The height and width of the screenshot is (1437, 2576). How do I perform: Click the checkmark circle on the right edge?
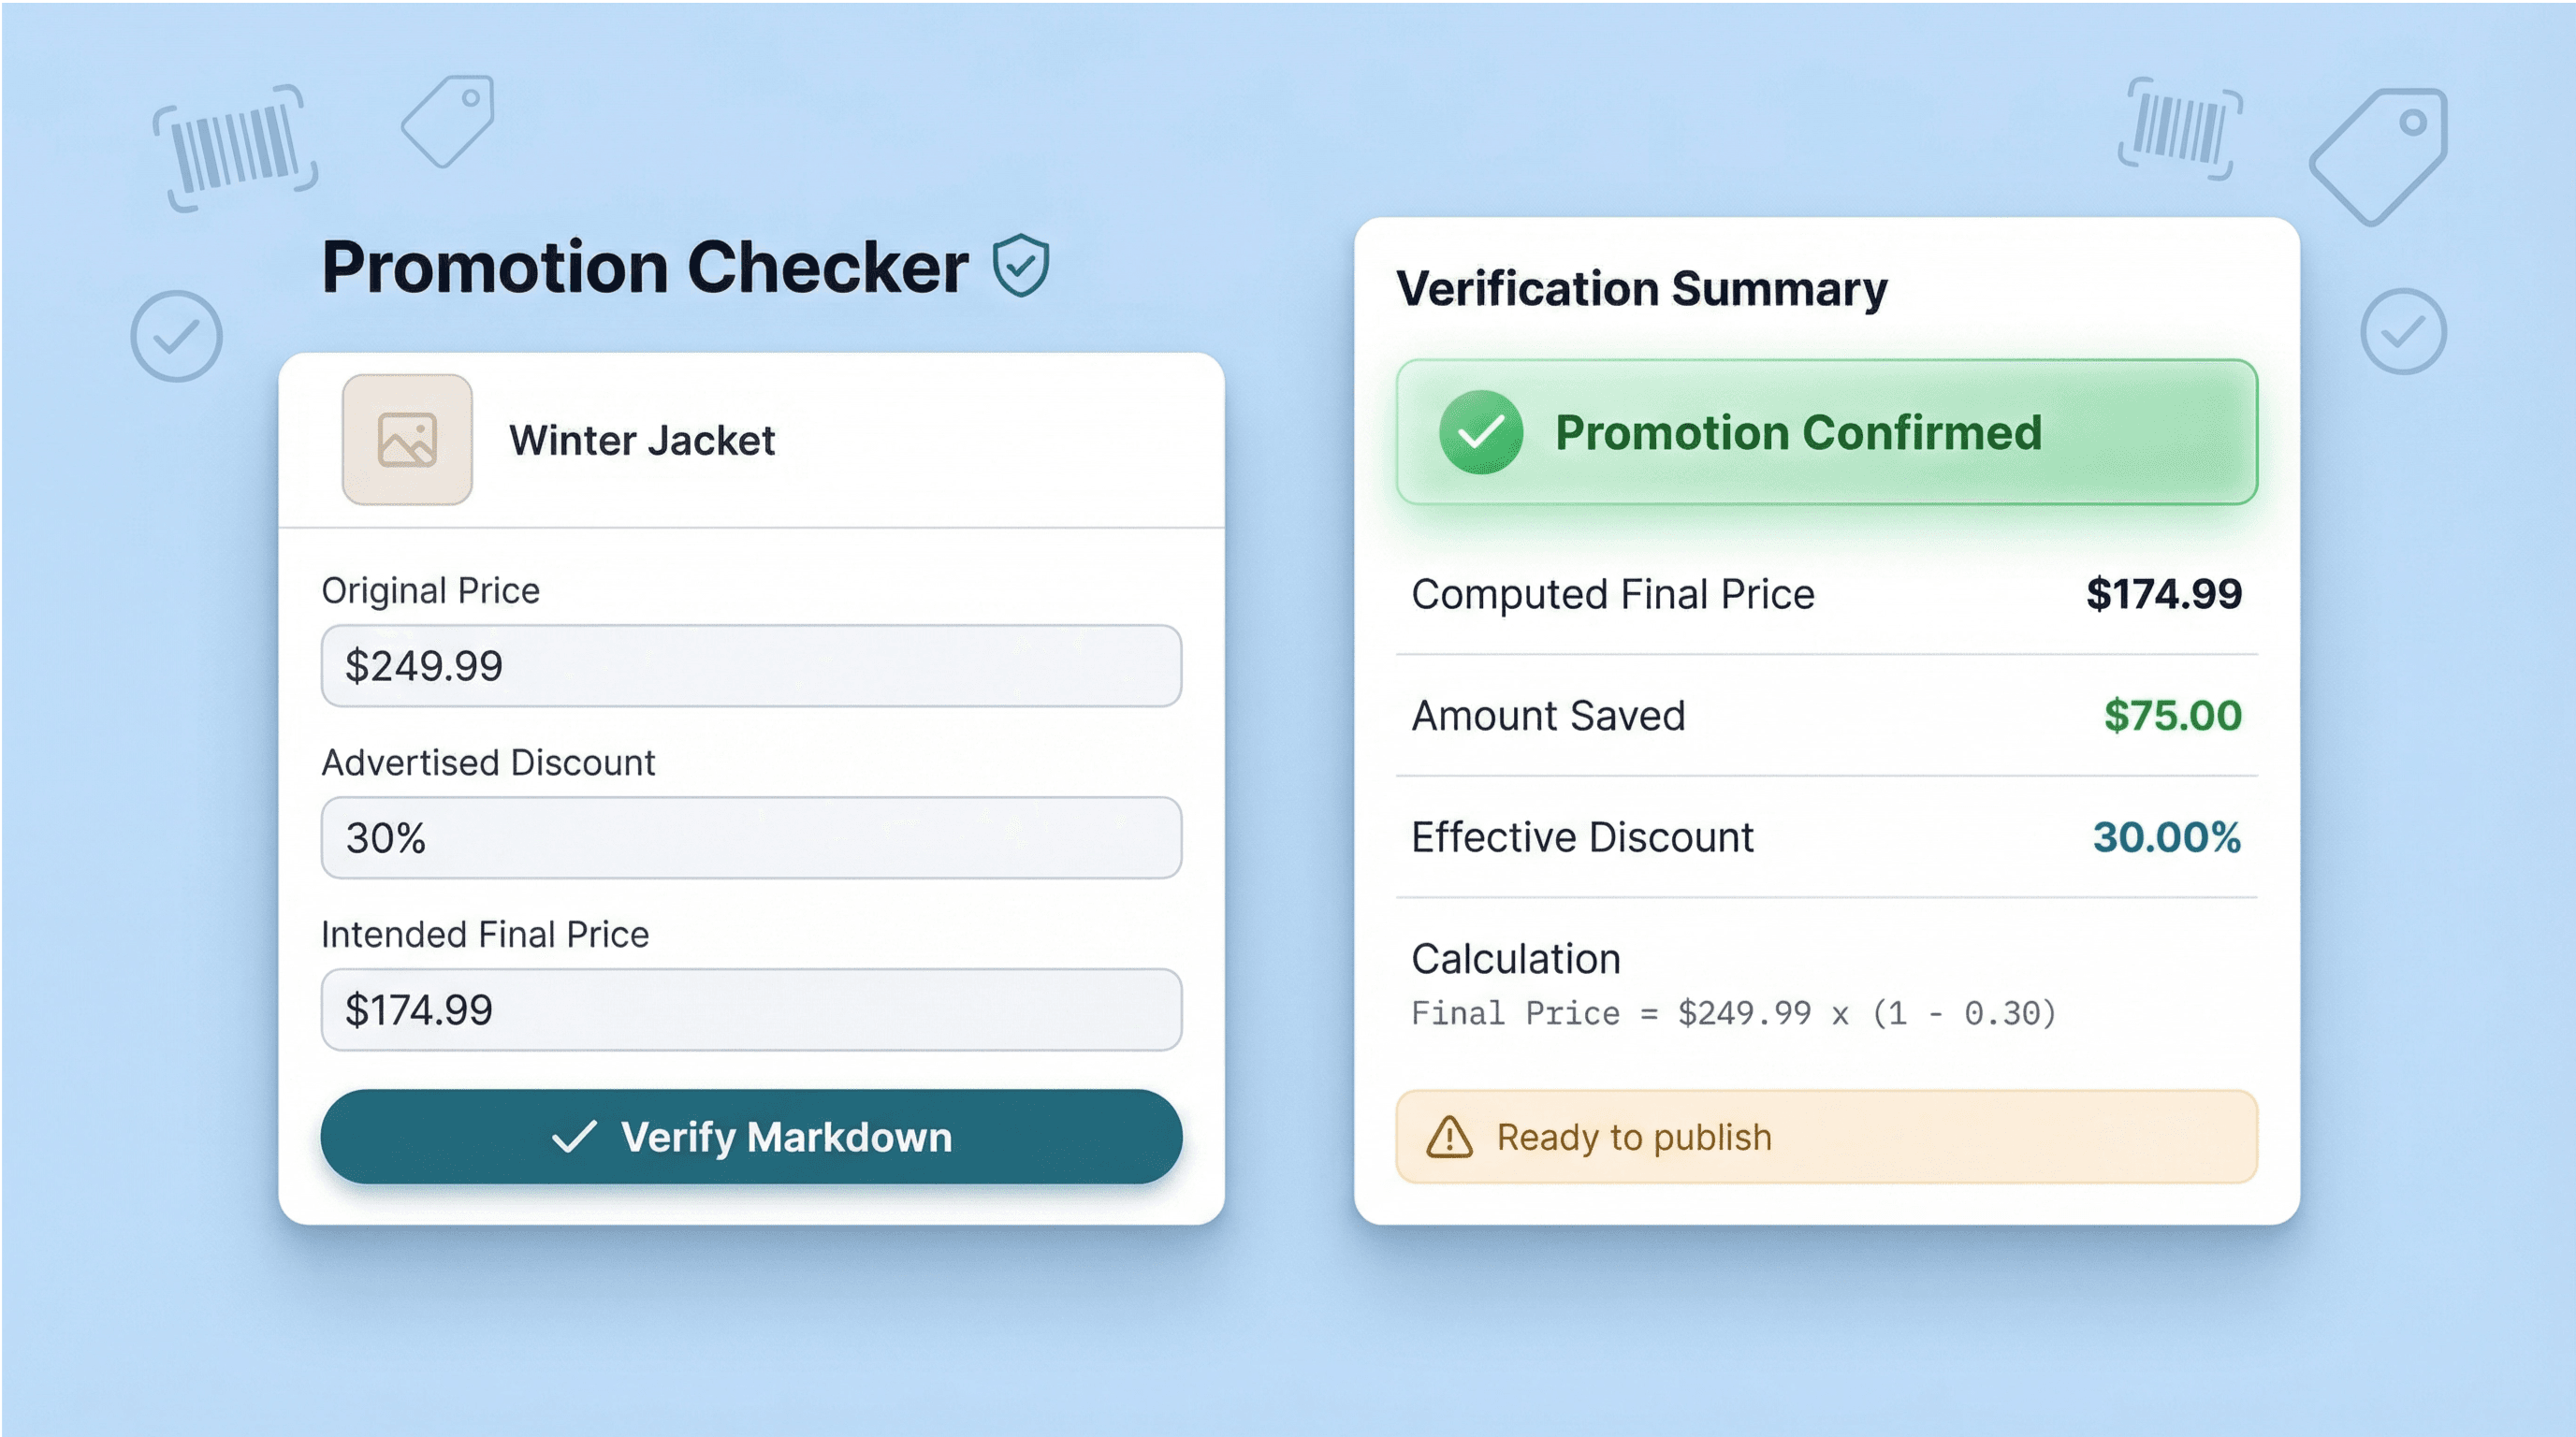pyautogui.click(x=2402, y=330)
